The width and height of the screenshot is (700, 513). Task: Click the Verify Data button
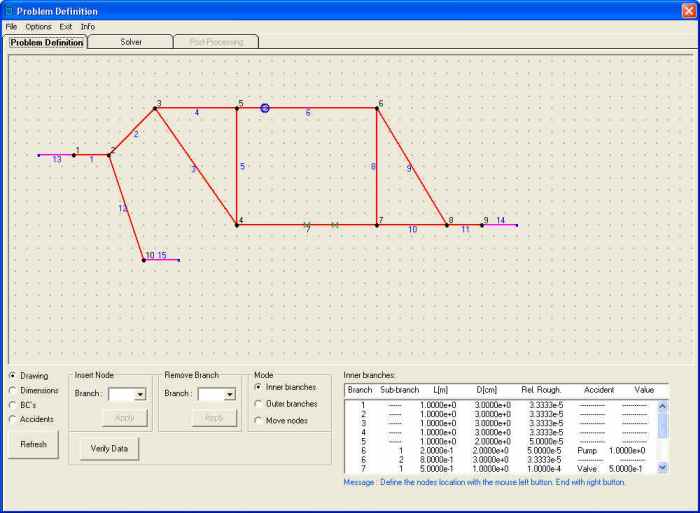click(109, 449)
